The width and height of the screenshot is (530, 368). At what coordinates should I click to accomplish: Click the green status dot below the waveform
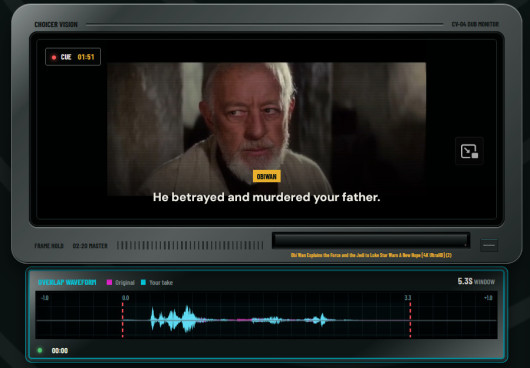pyautogui.click(x=40, y=350)
